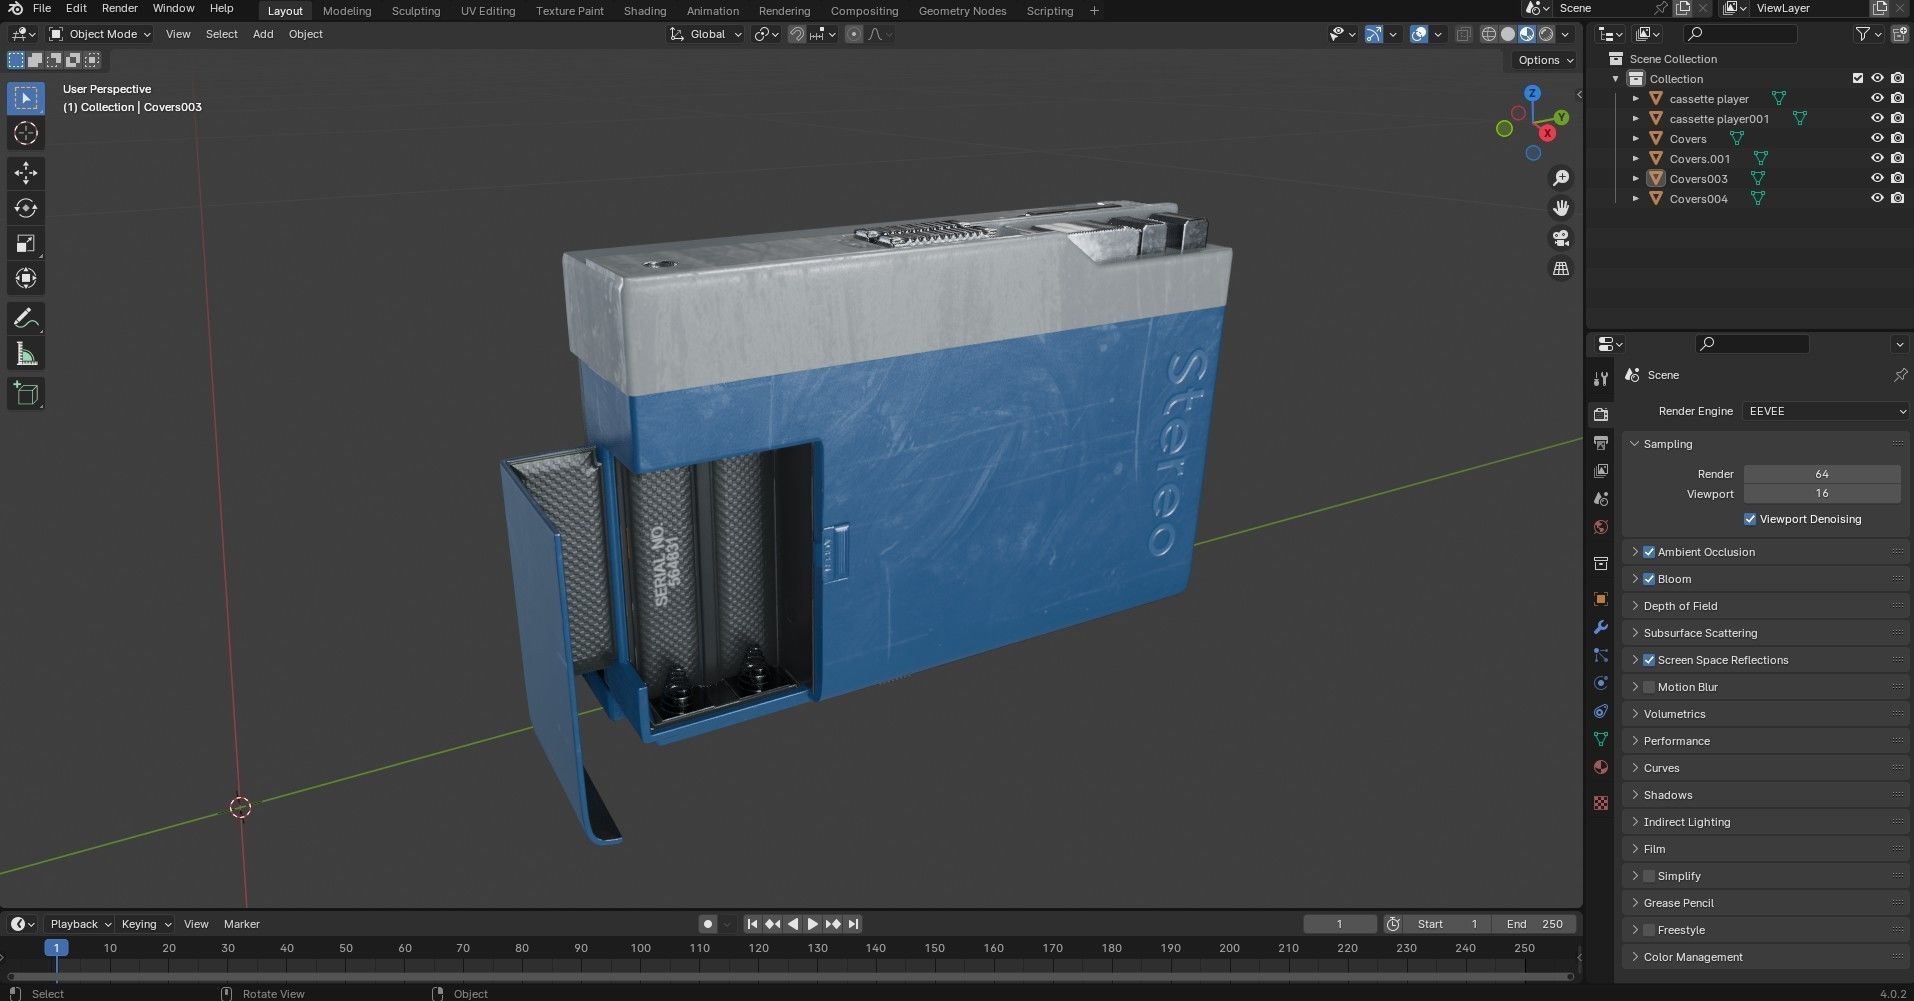Activate the Move tool
Screen dimensions: 1914x1001
(26, 173)
